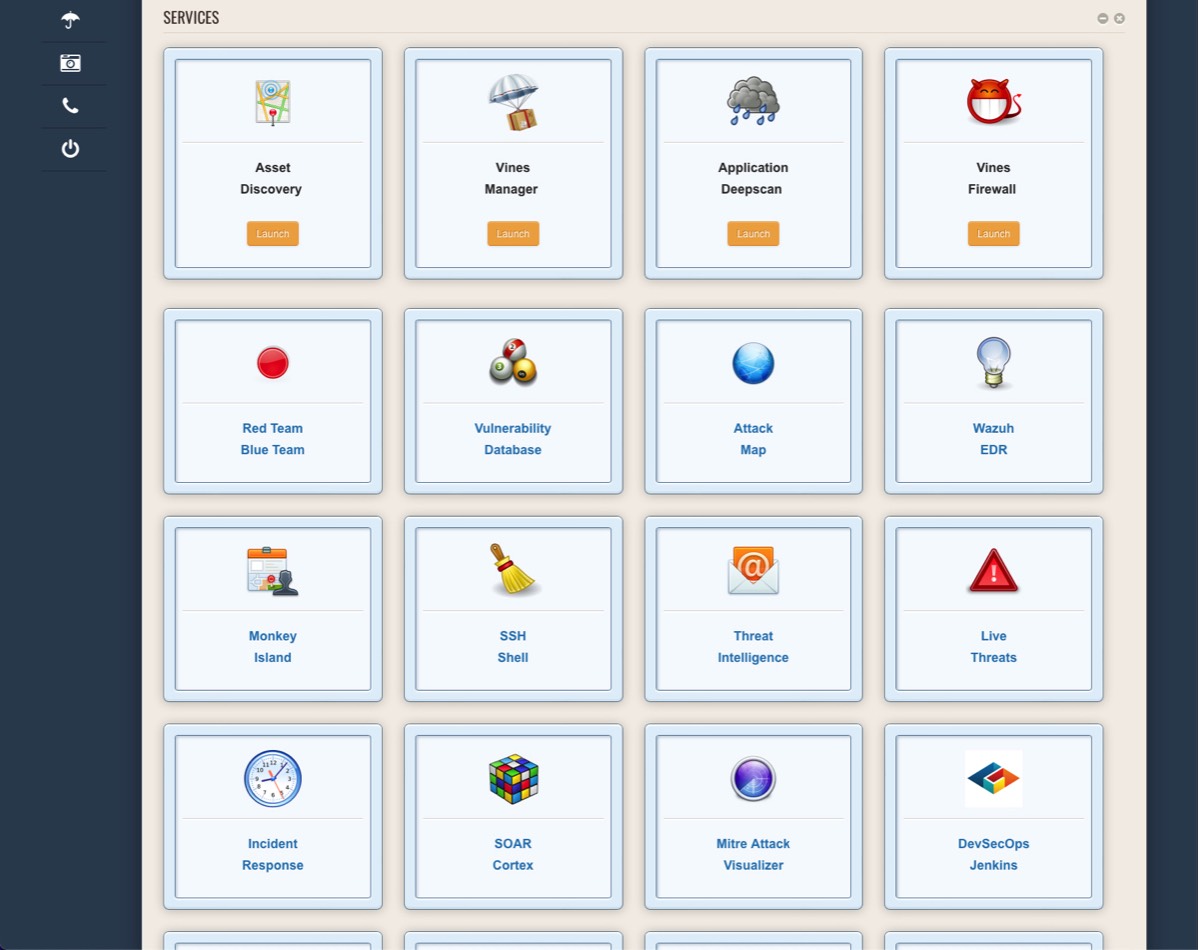Go to the Attack Map link
The height and width of the screenshot is (950, 1198).
753,439
